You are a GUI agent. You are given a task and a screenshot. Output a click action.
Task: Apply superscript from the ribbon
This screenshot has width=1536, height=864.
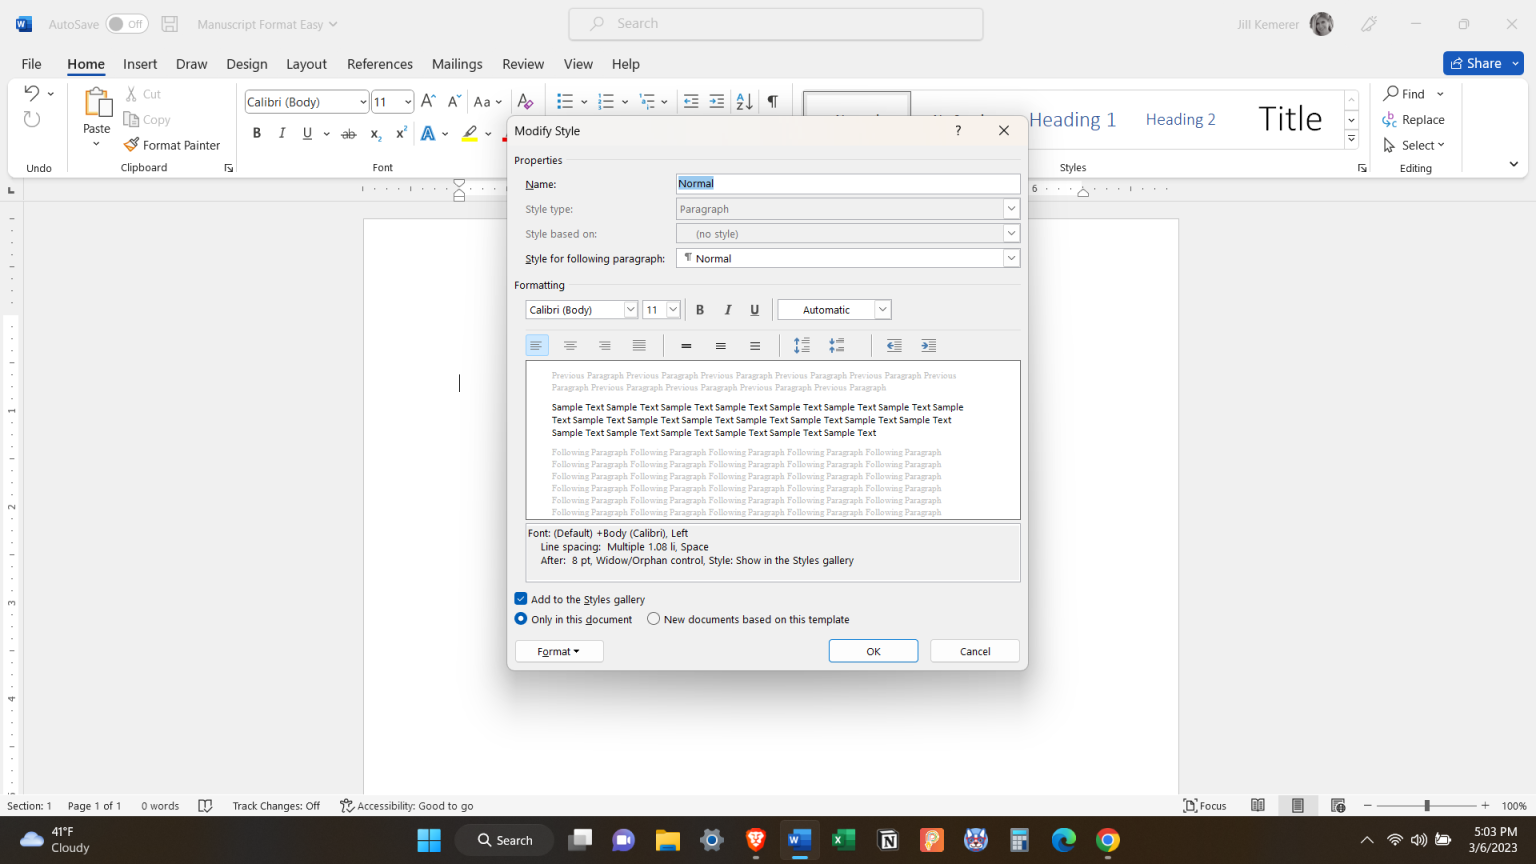401,133
